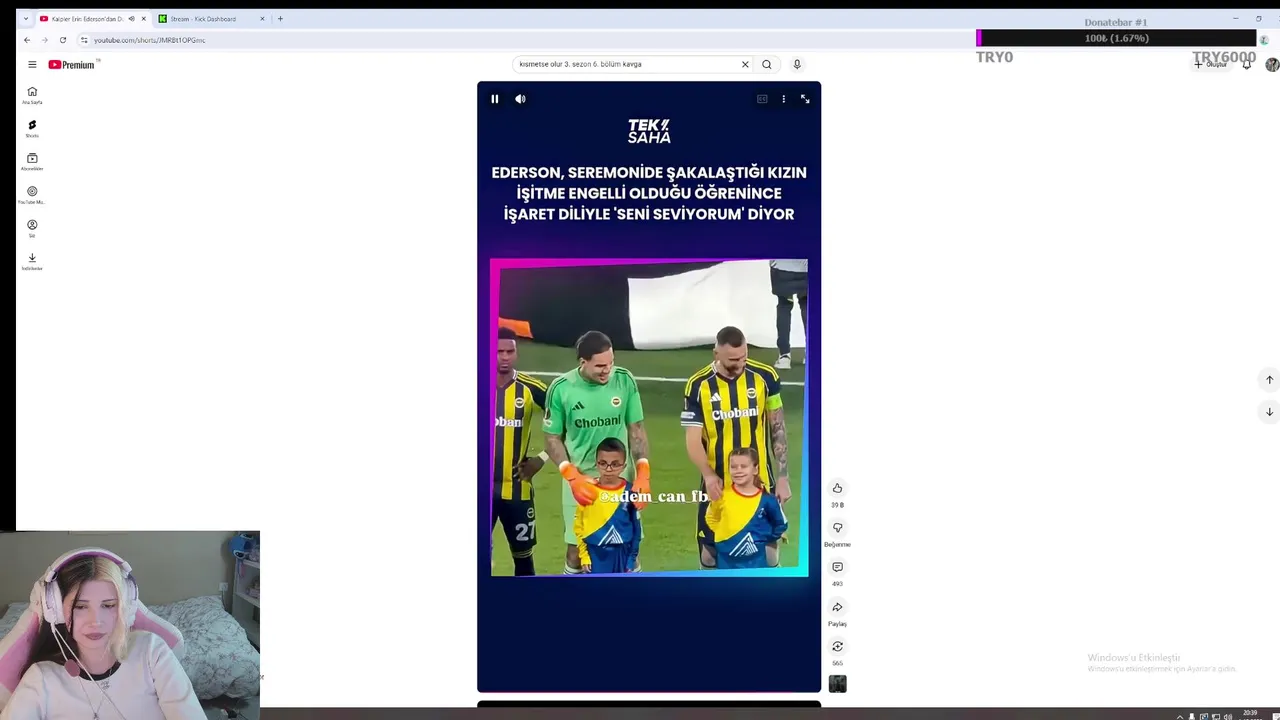Go forward in browser history
Image resolution: width=1280 pixels, height=720 pixels.
pos(44,40)
